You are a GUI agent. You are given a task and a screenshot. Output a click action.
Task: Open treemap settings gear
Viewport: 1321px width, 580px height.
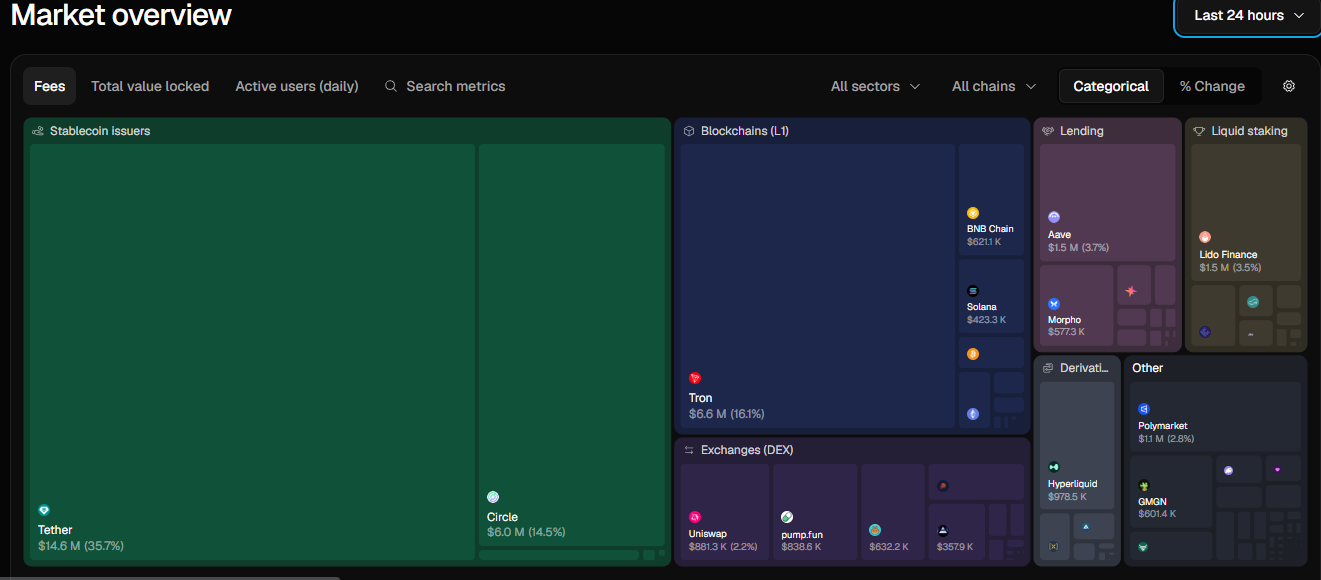[x=1289, y=86]
